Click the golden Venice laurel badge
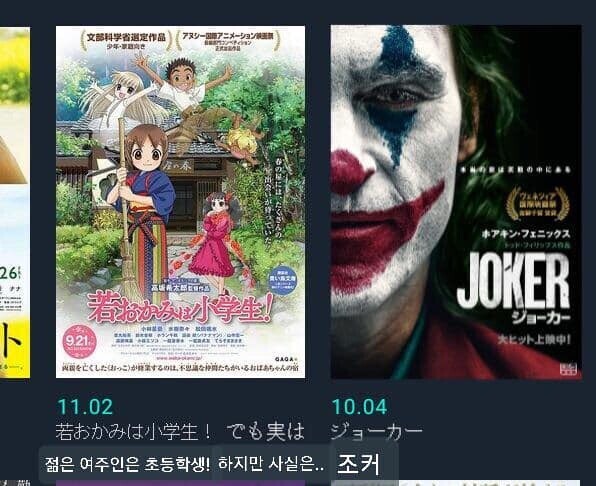The width and height of the screenshot is (596, 486). pos(538,203)
